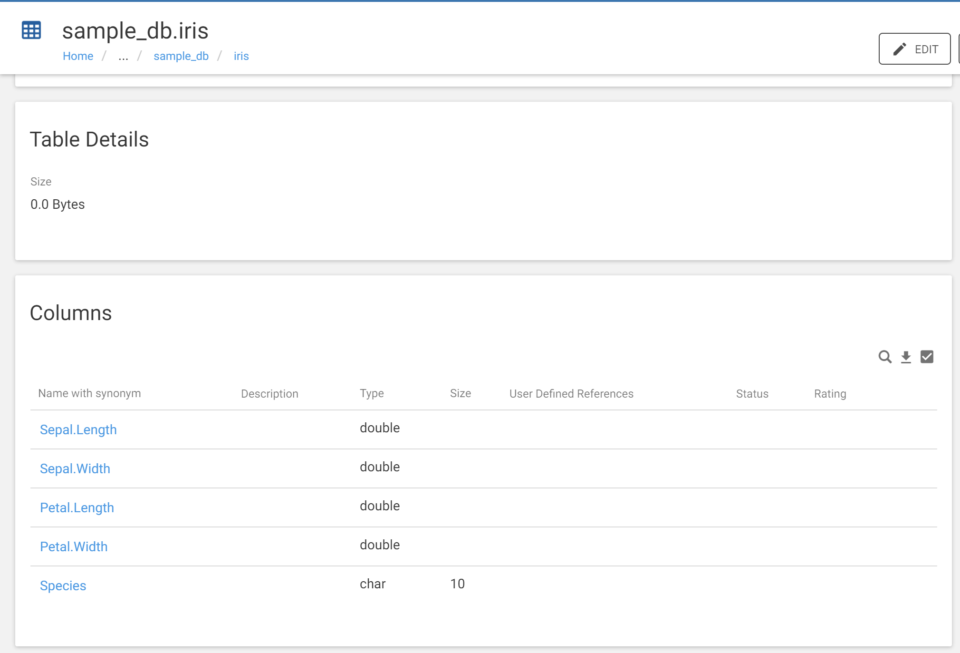Viewport: 960px width, 653px height.
Task: Open the Petal.Width column
Action: (73, 547)
